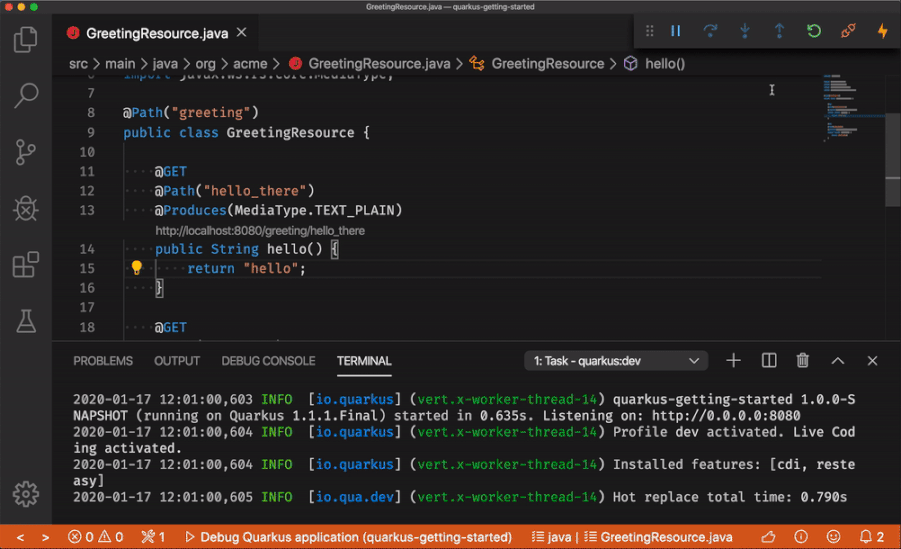Expand hello() breadcrumb item
This screenshot has height=549, width=901.
(664, 63)
